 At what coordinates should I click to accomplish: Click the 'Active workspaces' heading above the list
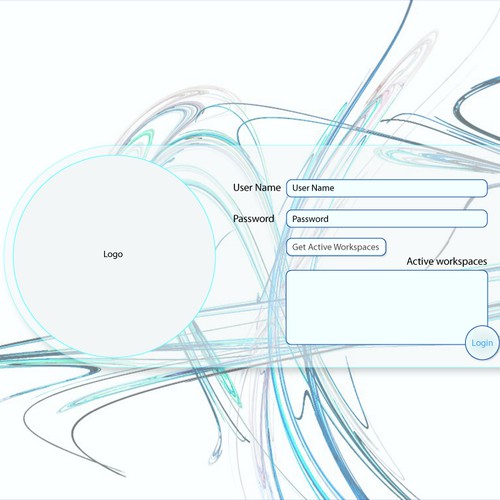447,261
